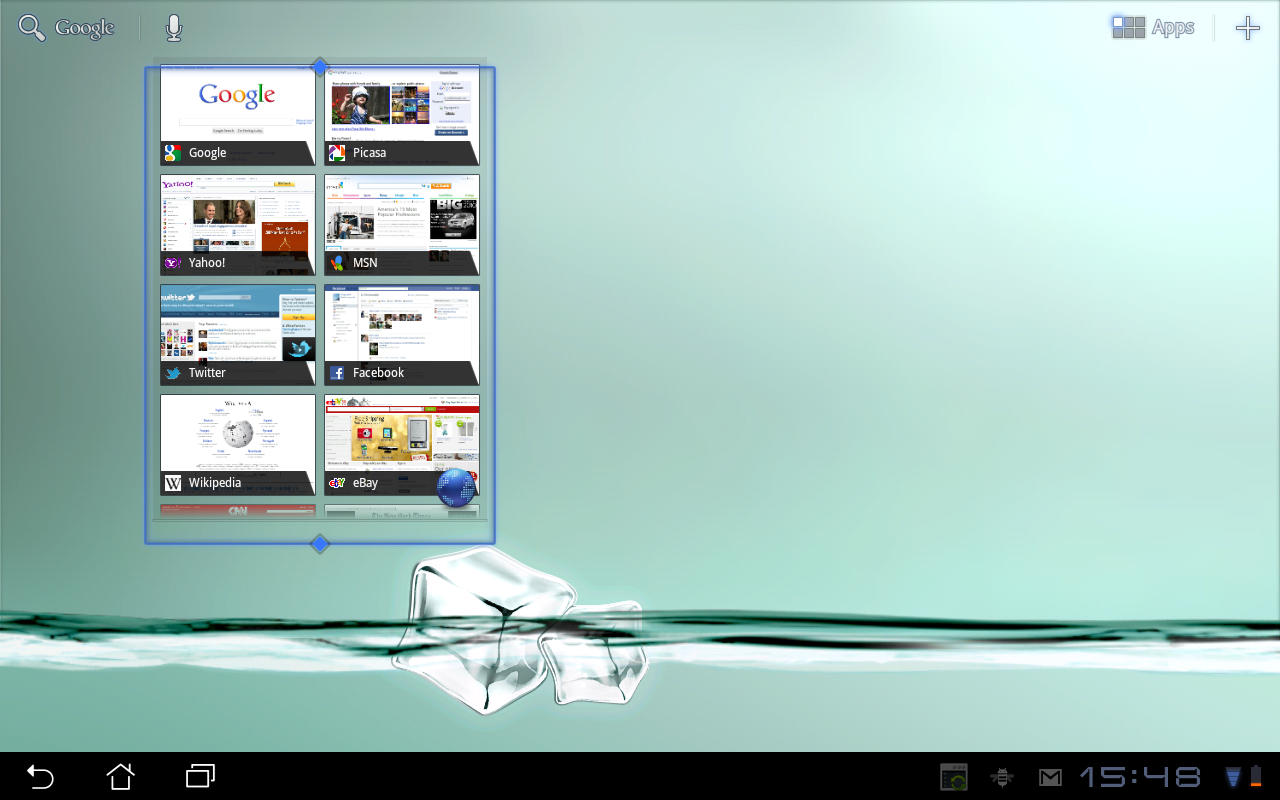Tap the MSN butterfly favicon

click(x=337, y=263)
